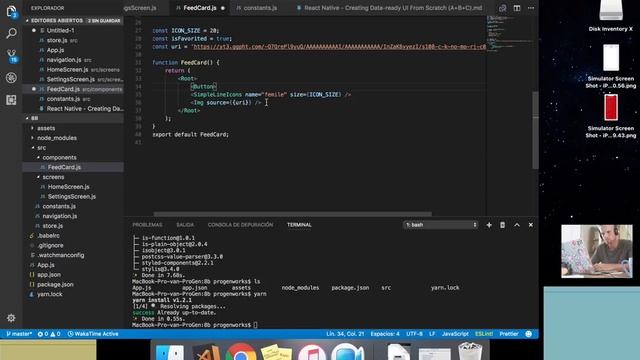
Task: Open the .babelrc file
Action: tap(48, 236)
